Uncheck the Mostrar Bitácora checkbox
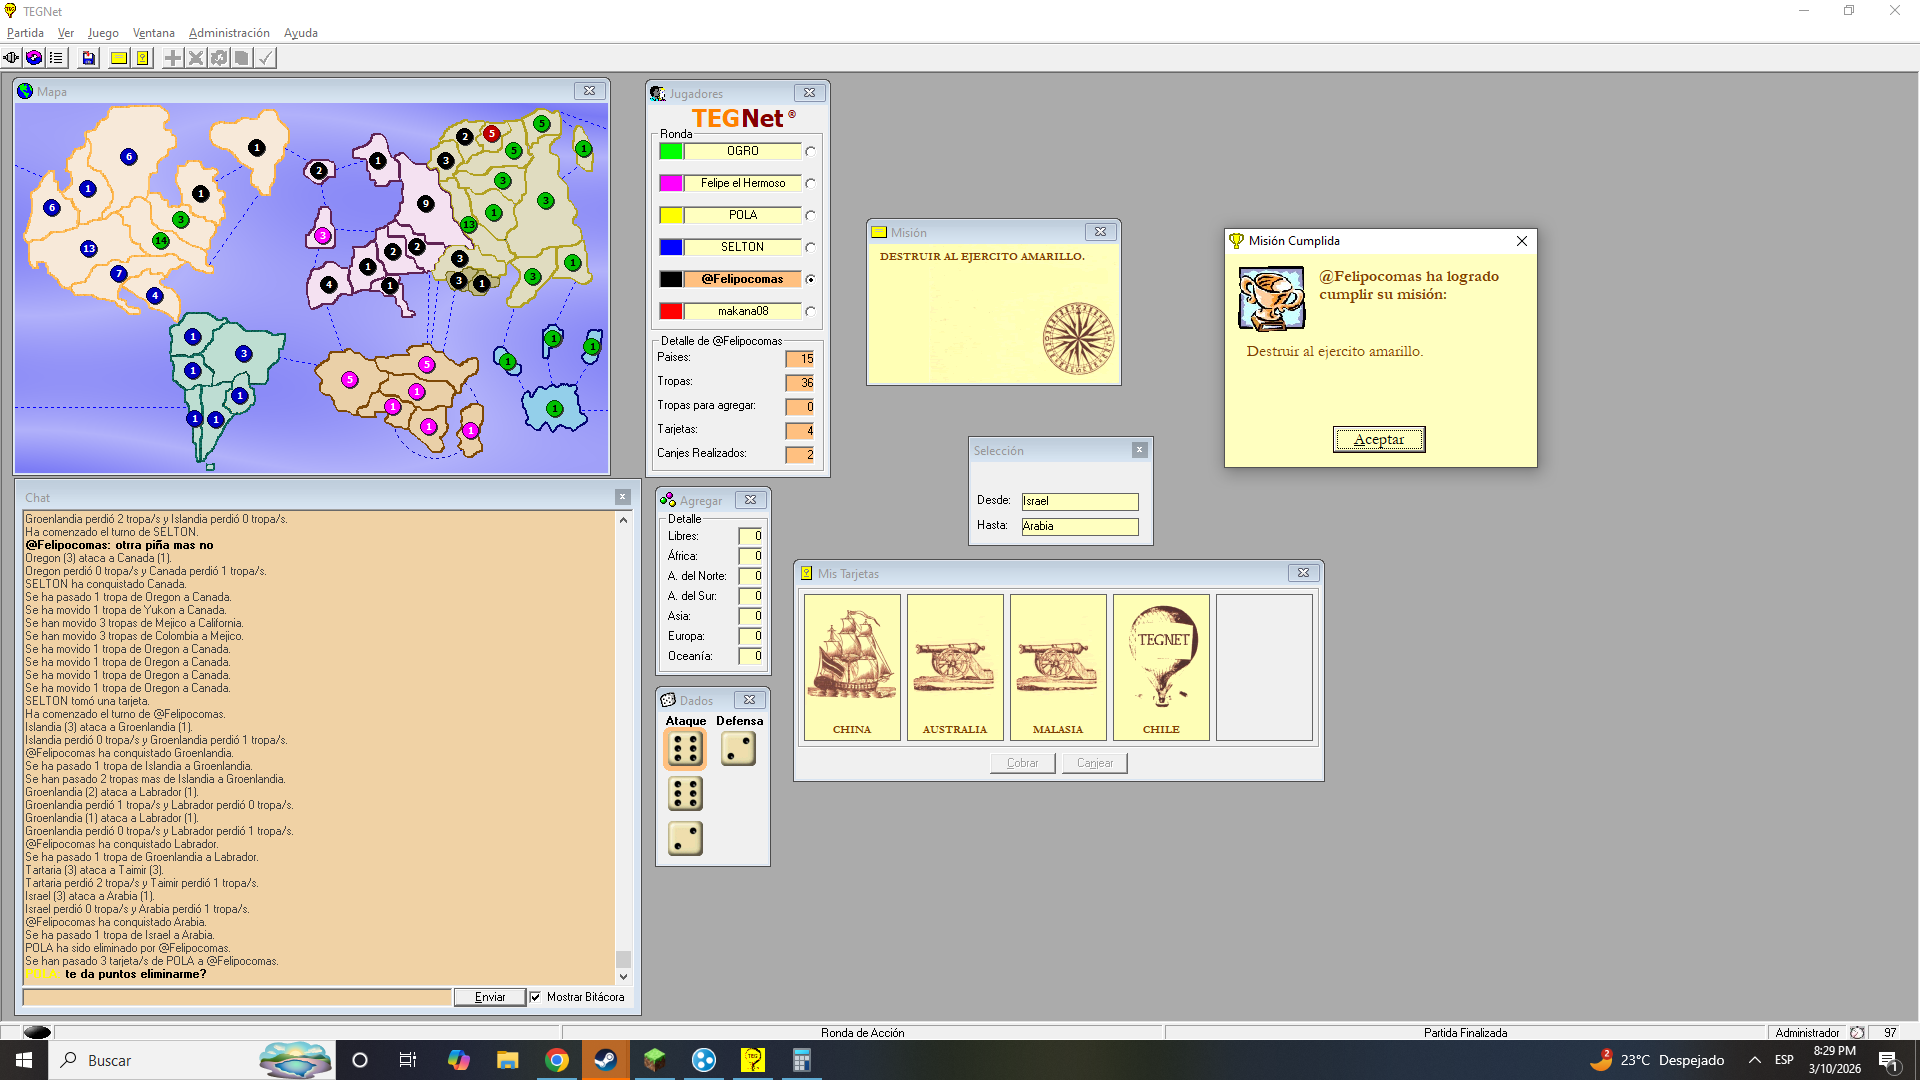 point(535,997)
